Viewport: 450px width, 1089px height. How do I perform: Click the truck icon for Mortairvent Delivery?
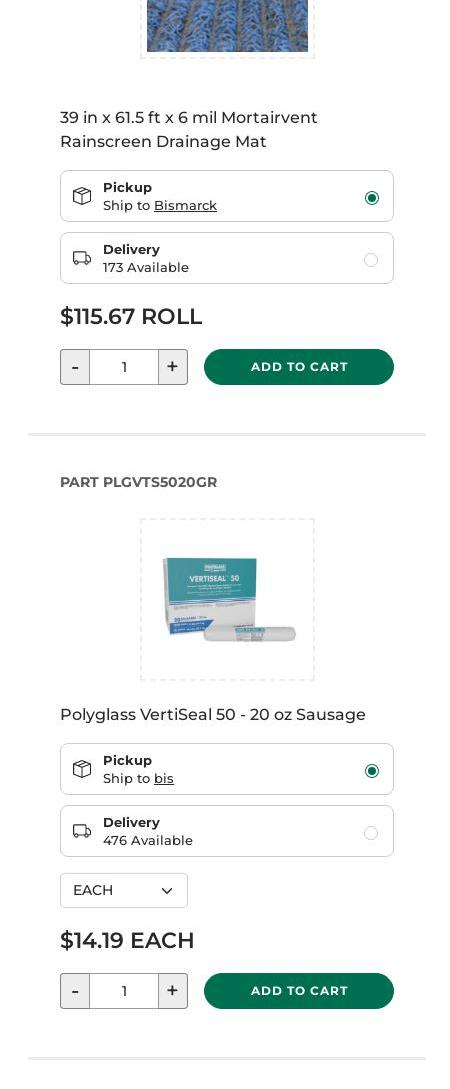point(82,258)
